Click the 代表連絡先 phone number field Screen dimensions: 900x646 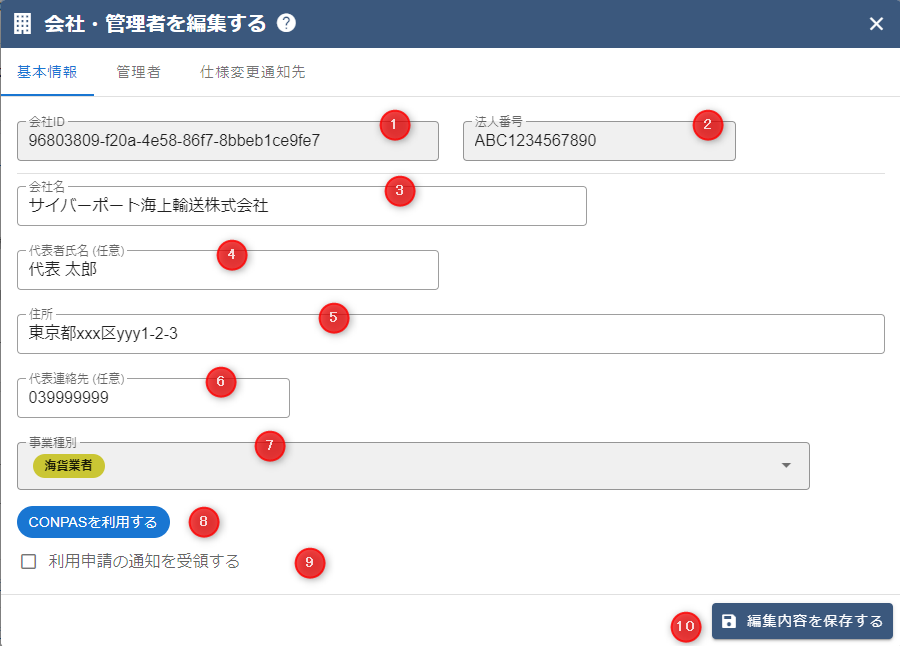click(x=153, y=398)
